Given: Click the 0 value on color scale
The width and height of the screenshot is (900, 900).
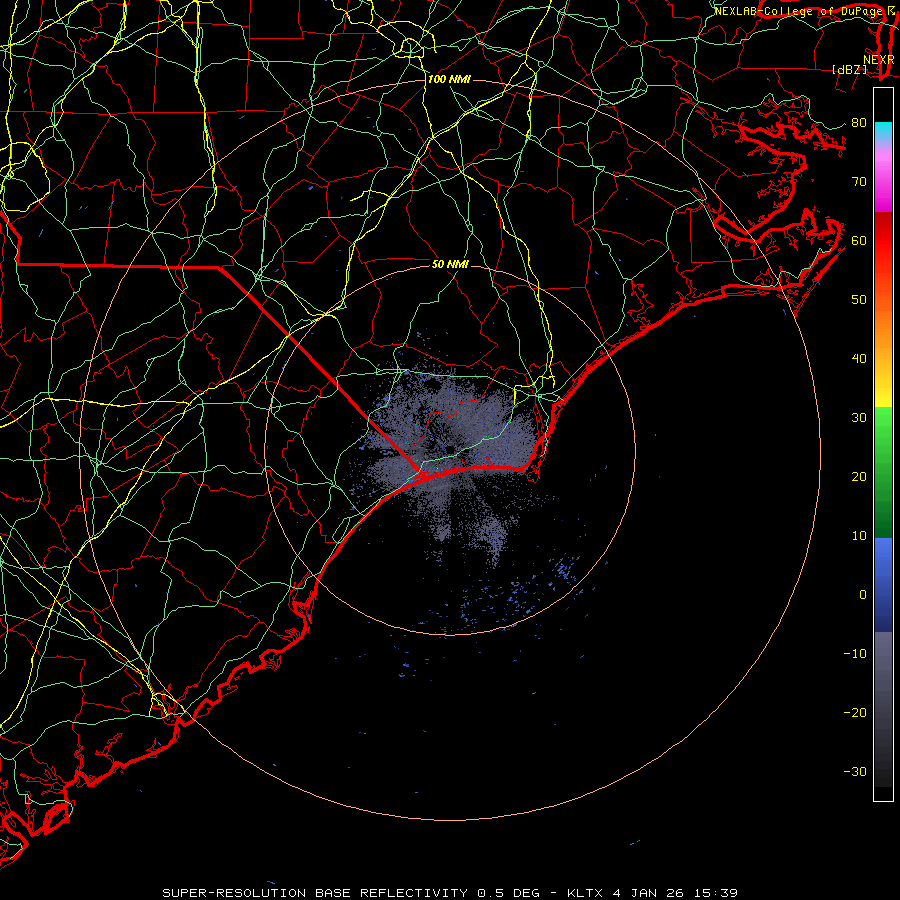Looking at the screenshot, I should click(x=863, y=595).
